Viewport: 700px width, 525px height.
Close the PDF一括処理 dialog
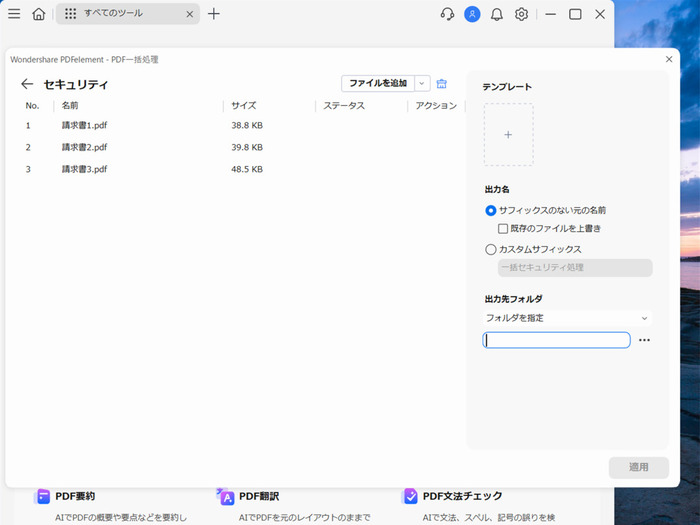click(x=669, y=59)
